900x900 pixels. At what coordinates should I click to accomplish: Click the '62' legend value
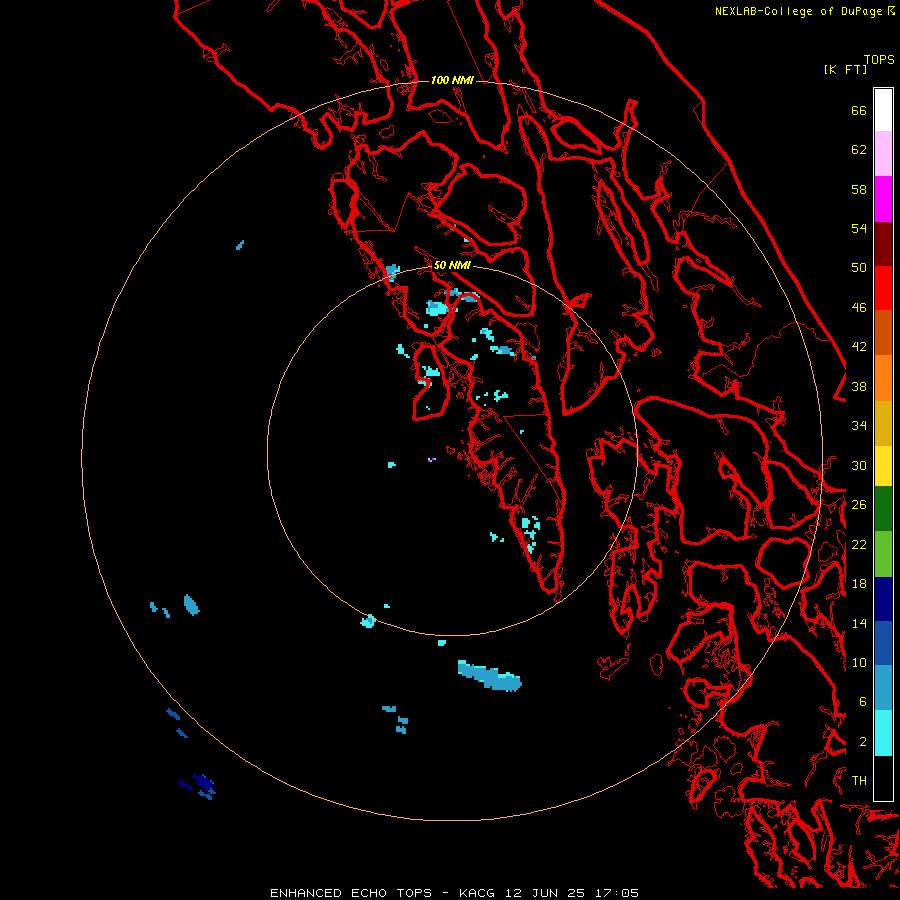pos(859,150)
